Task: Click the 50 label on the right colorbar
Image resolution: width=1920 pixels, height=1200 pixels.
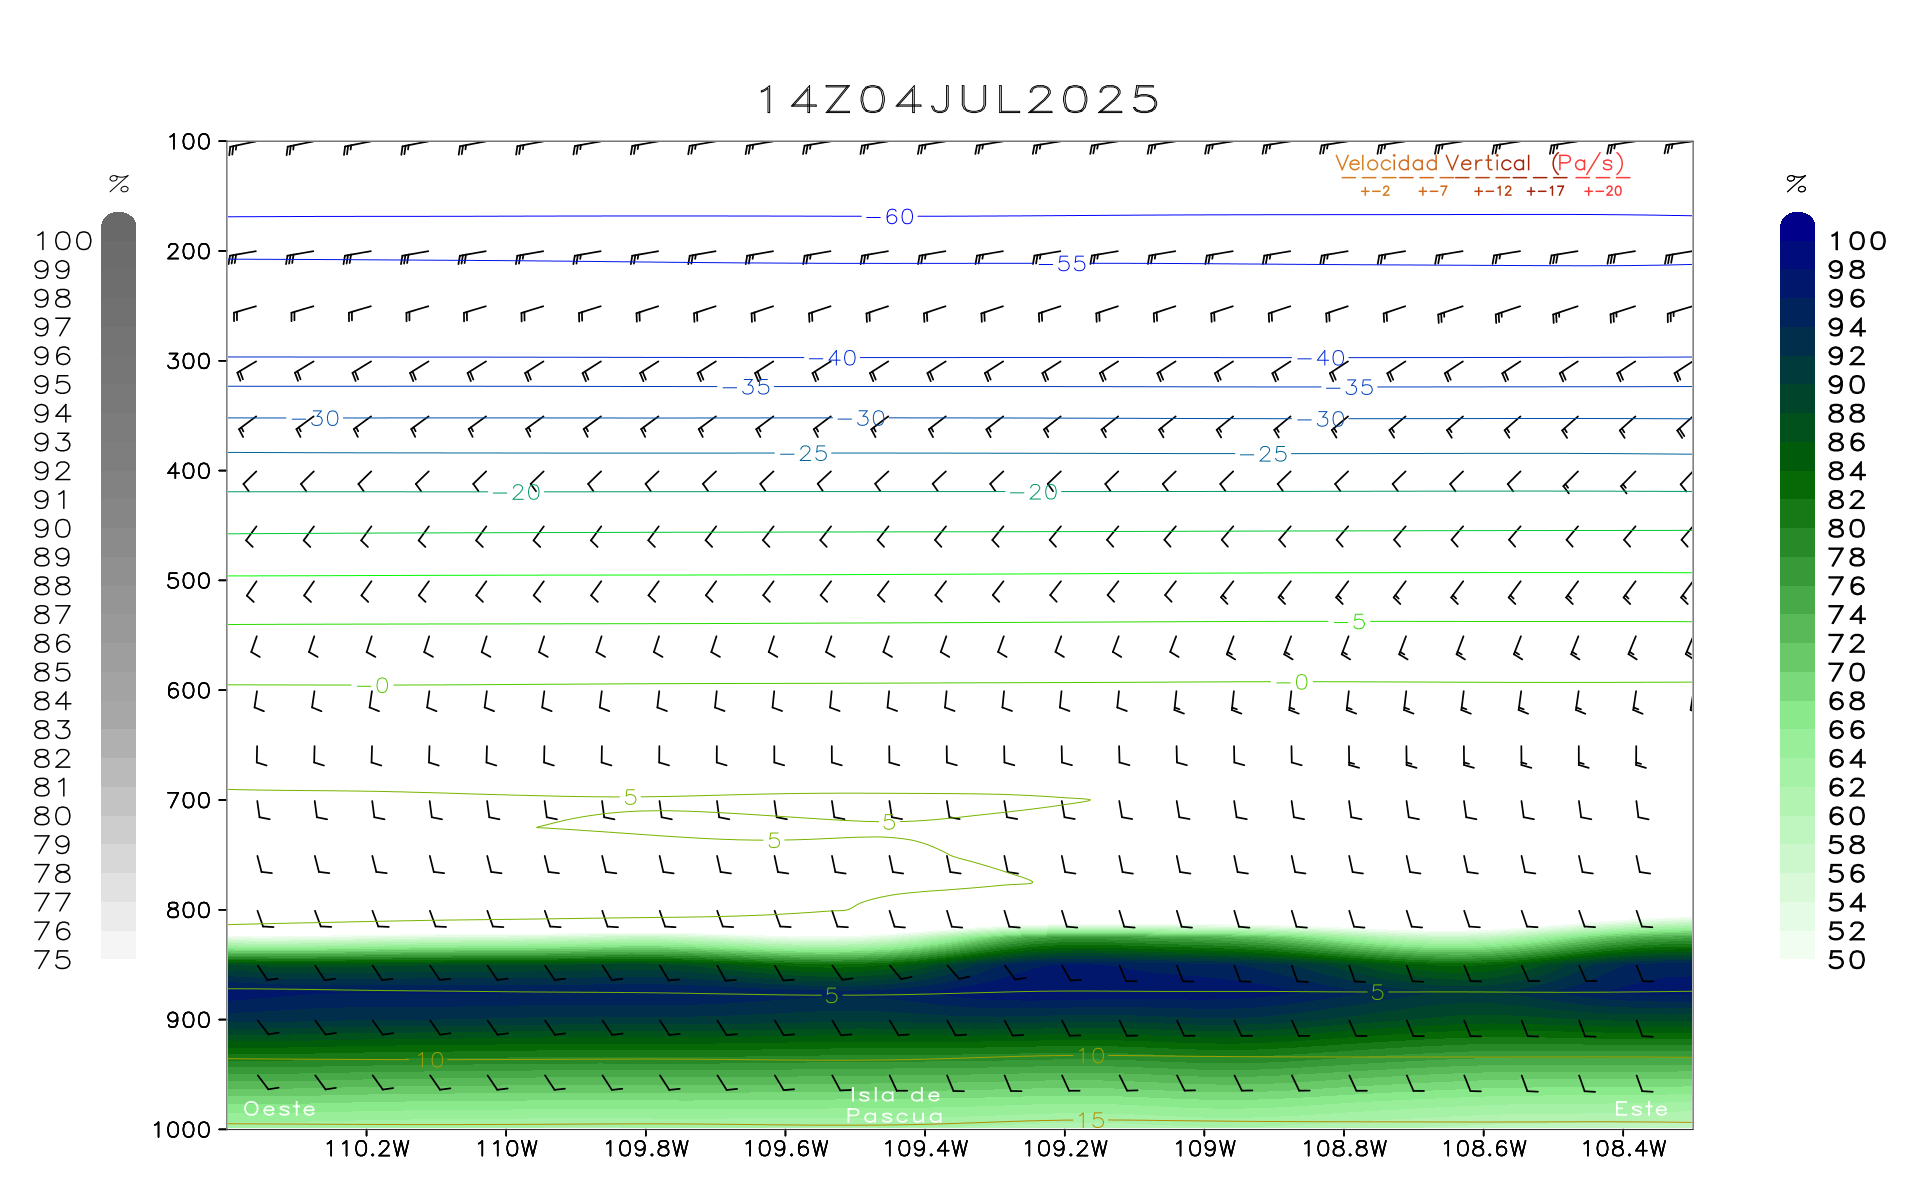Action: (x=1847, y=960)
